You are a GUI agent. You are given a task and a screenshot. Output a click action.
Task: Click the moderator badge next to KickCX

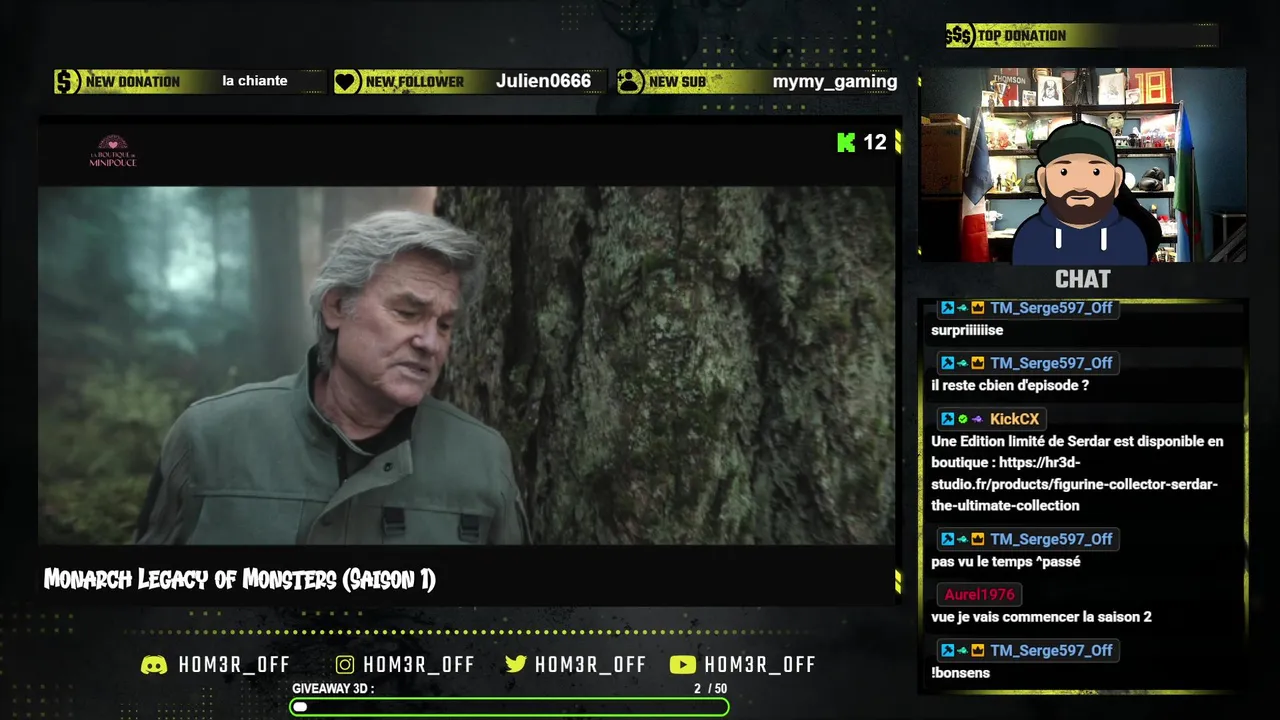click(x=947, y=419)
